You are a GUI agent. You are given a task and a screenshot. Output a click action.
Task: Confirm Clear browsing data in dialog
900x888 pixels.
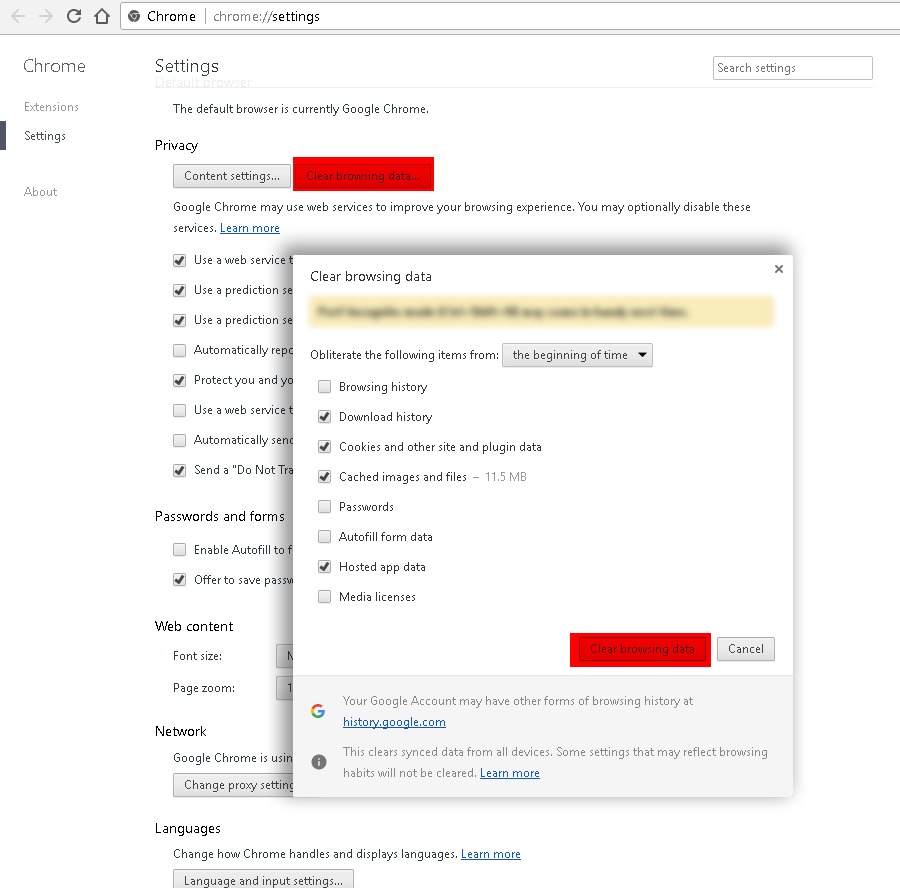[640, 650]
